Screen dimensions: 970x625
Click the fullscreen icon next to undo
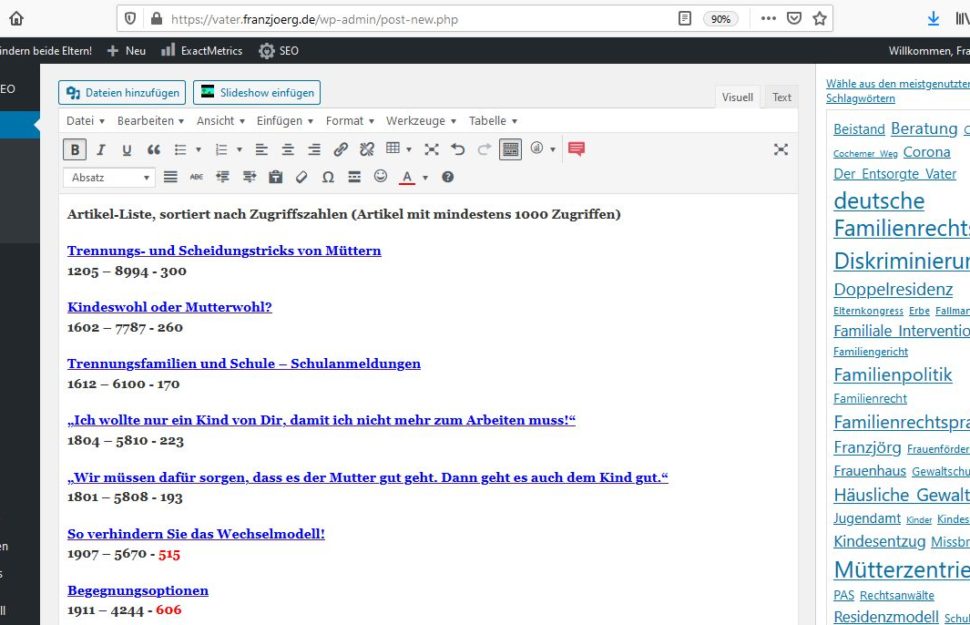tap(431, 149)
